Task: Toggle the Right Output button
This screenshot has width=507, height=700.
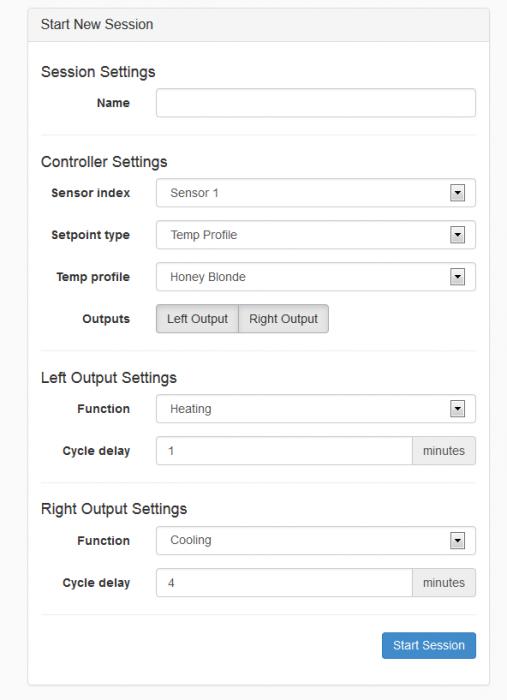Action: pos(283,319)
